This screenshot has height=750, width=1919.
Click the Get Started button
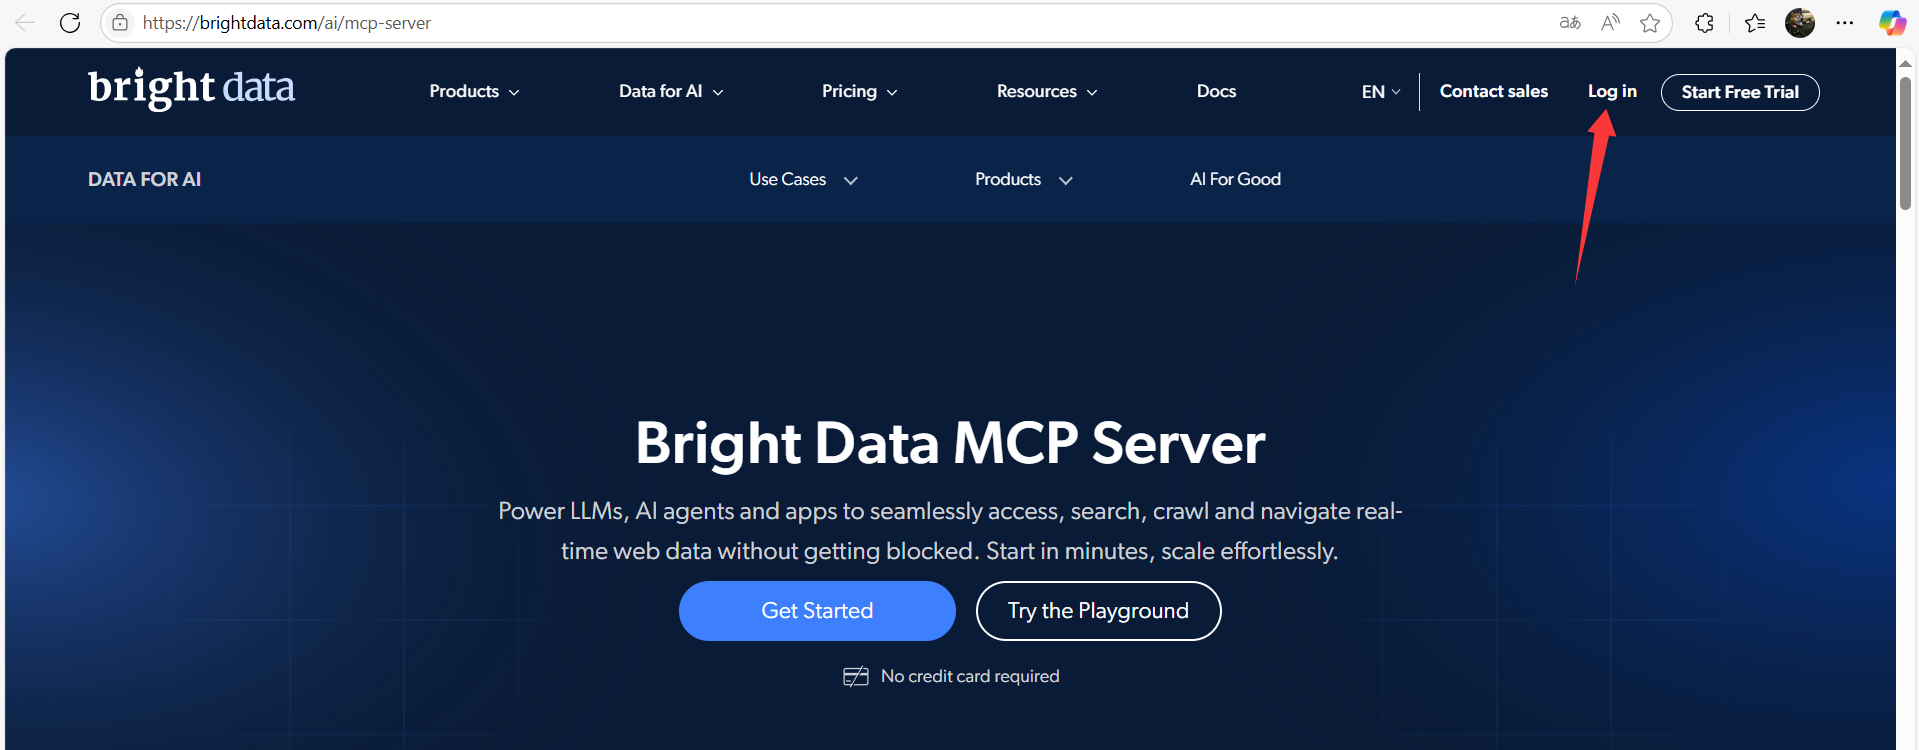tap(817, 611)
